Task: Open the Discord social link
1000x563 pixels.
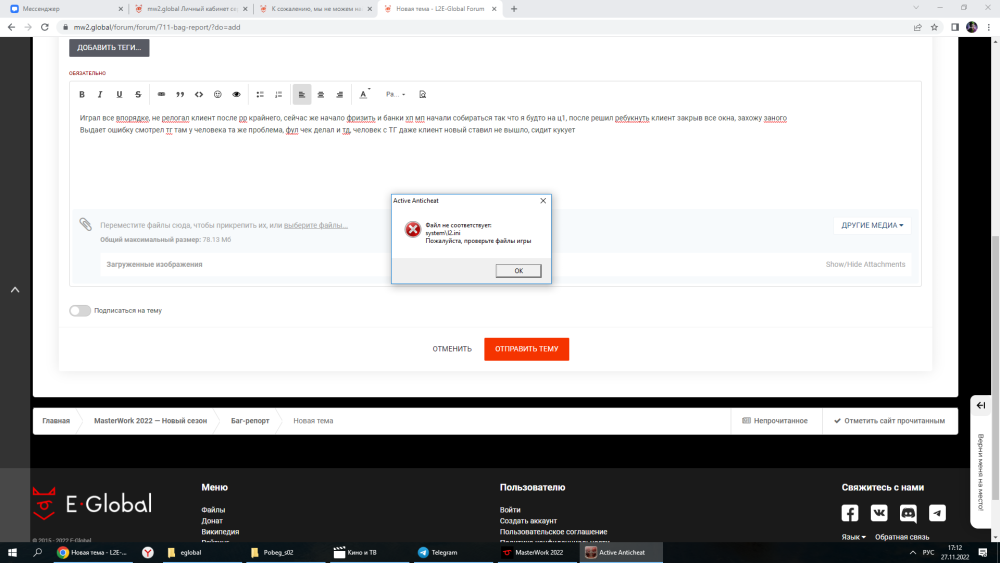Action: click(908, 513)
